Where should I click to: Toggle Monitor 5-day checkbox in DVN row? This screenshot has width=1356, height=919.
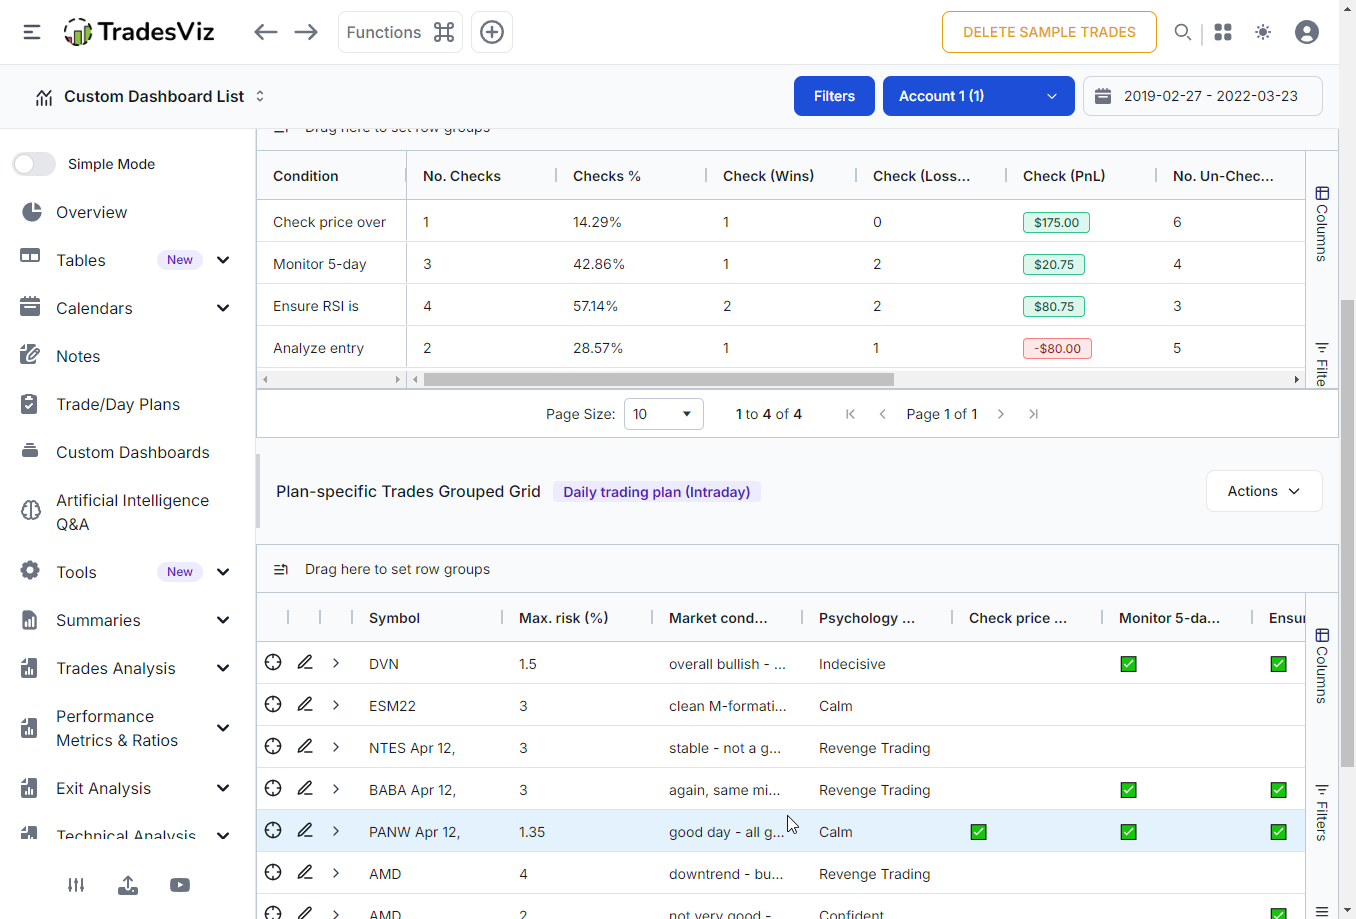(1129, 664)
